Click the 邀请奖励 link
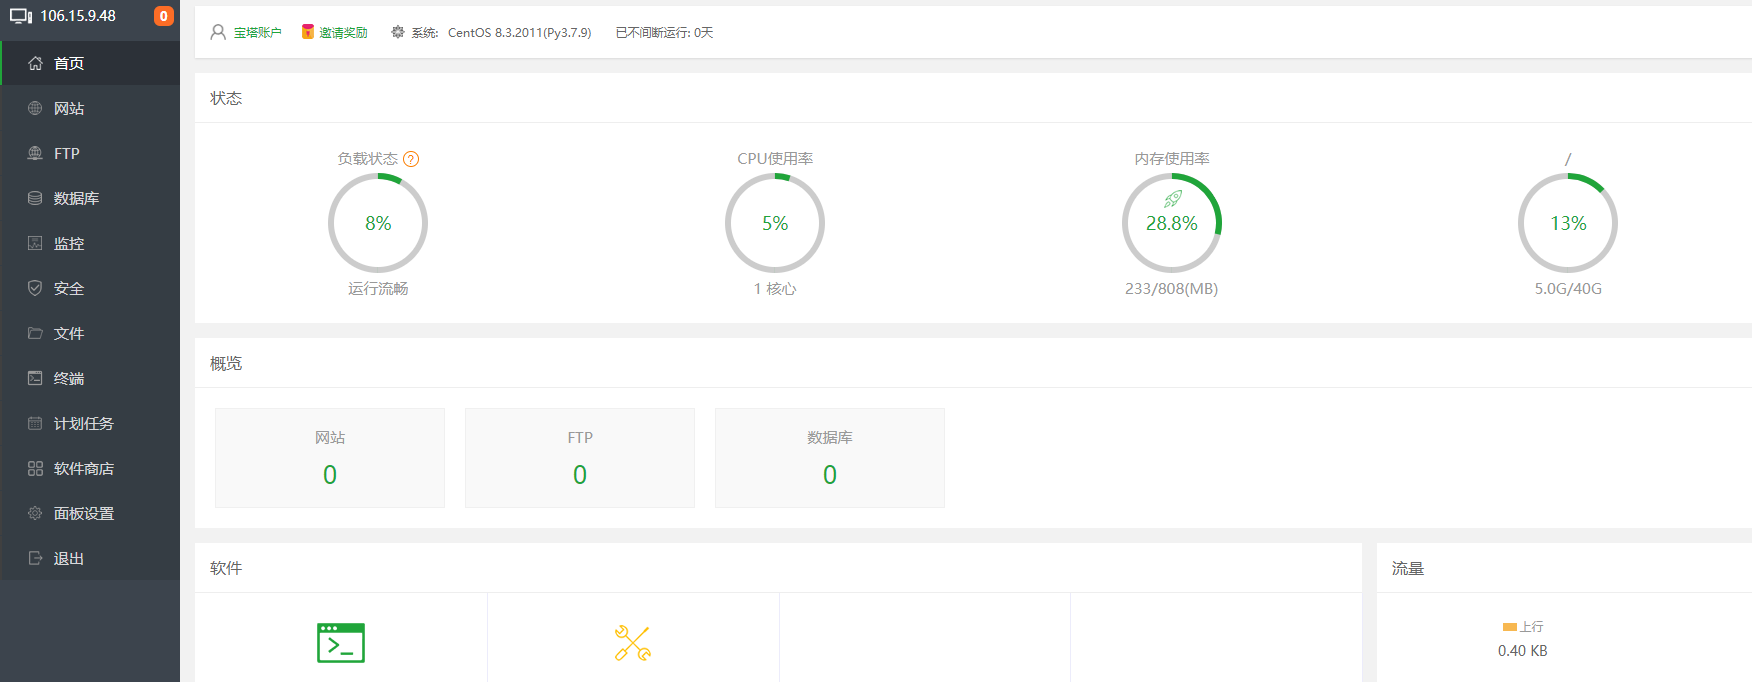Image resolution: width=1752 pixels, height=682 pixels. (343, 33)
